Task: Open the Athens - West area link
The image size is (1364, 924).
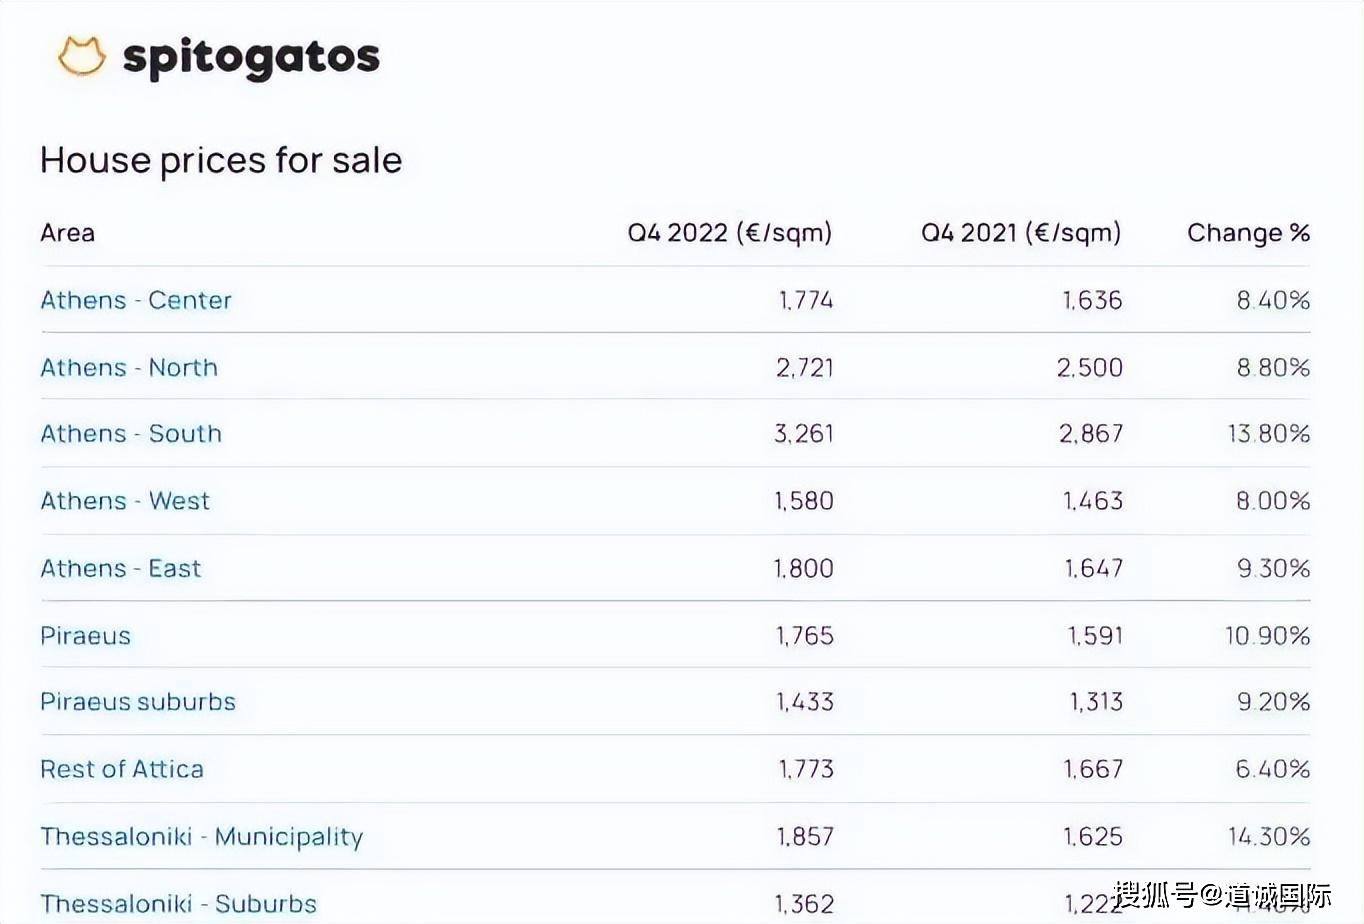Action: pyautogui.click(x=125, y=501)
